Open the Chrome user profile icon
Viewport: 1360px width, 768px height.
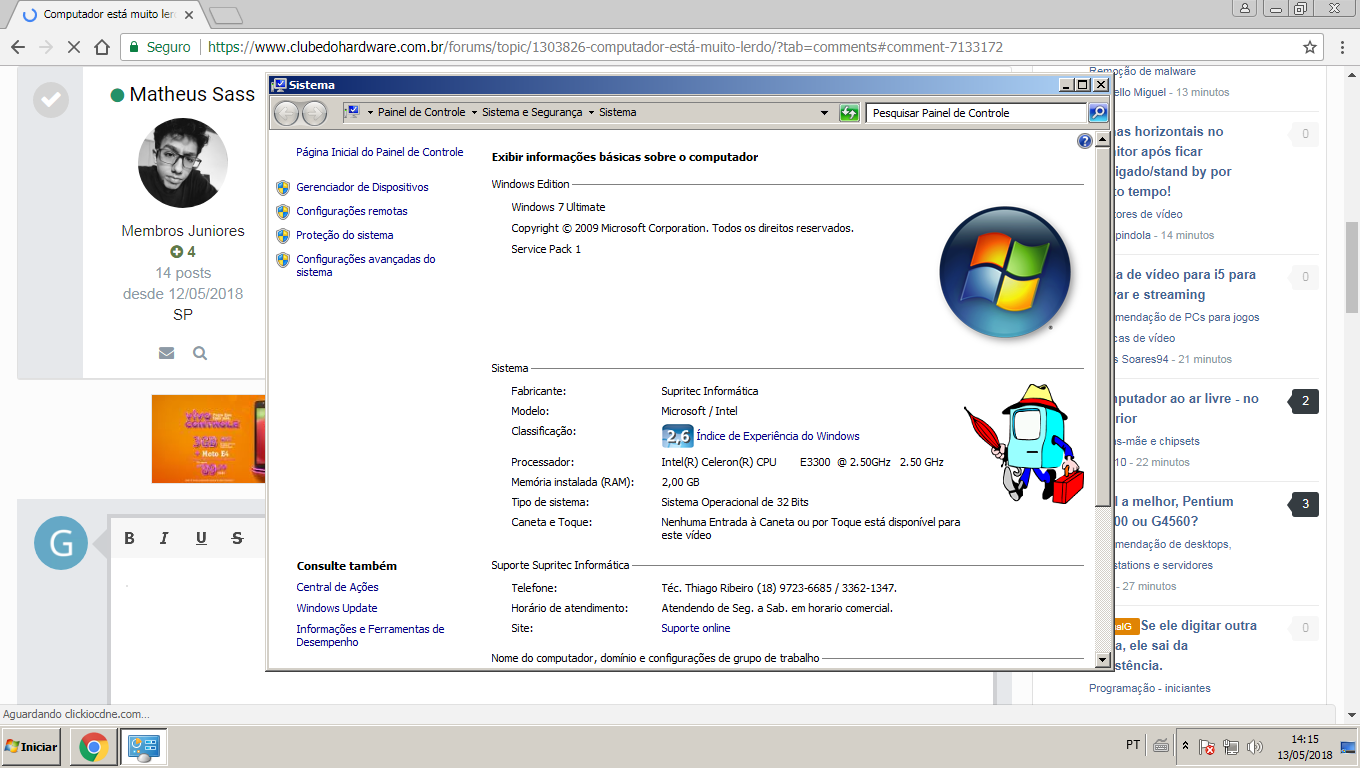point(1245,8)
